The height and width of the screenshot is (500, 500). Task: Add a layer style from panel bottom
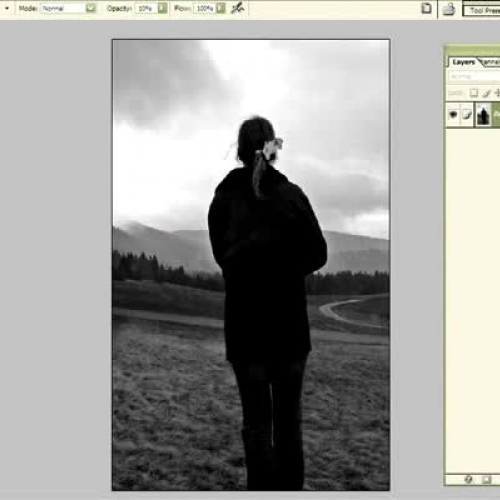(x=468, y=479)
